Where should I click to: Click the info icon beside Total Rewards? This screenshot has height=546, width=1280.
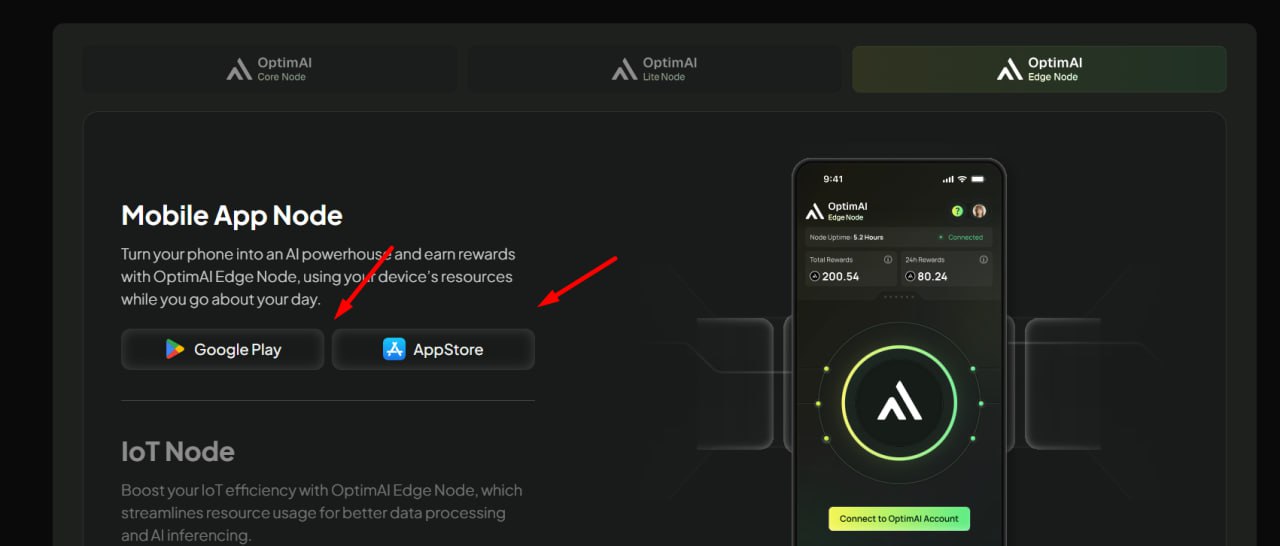tap(888, 259)
